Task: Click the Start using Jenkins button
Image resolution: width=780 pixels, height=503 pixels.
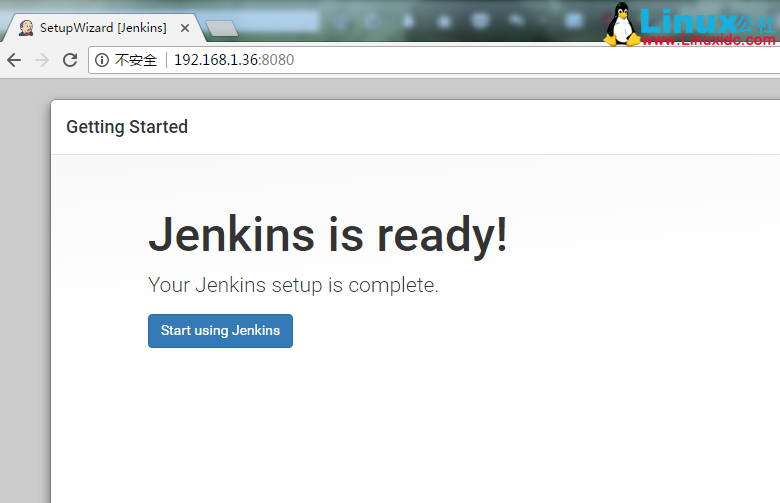Action: [x=220, y=331]
